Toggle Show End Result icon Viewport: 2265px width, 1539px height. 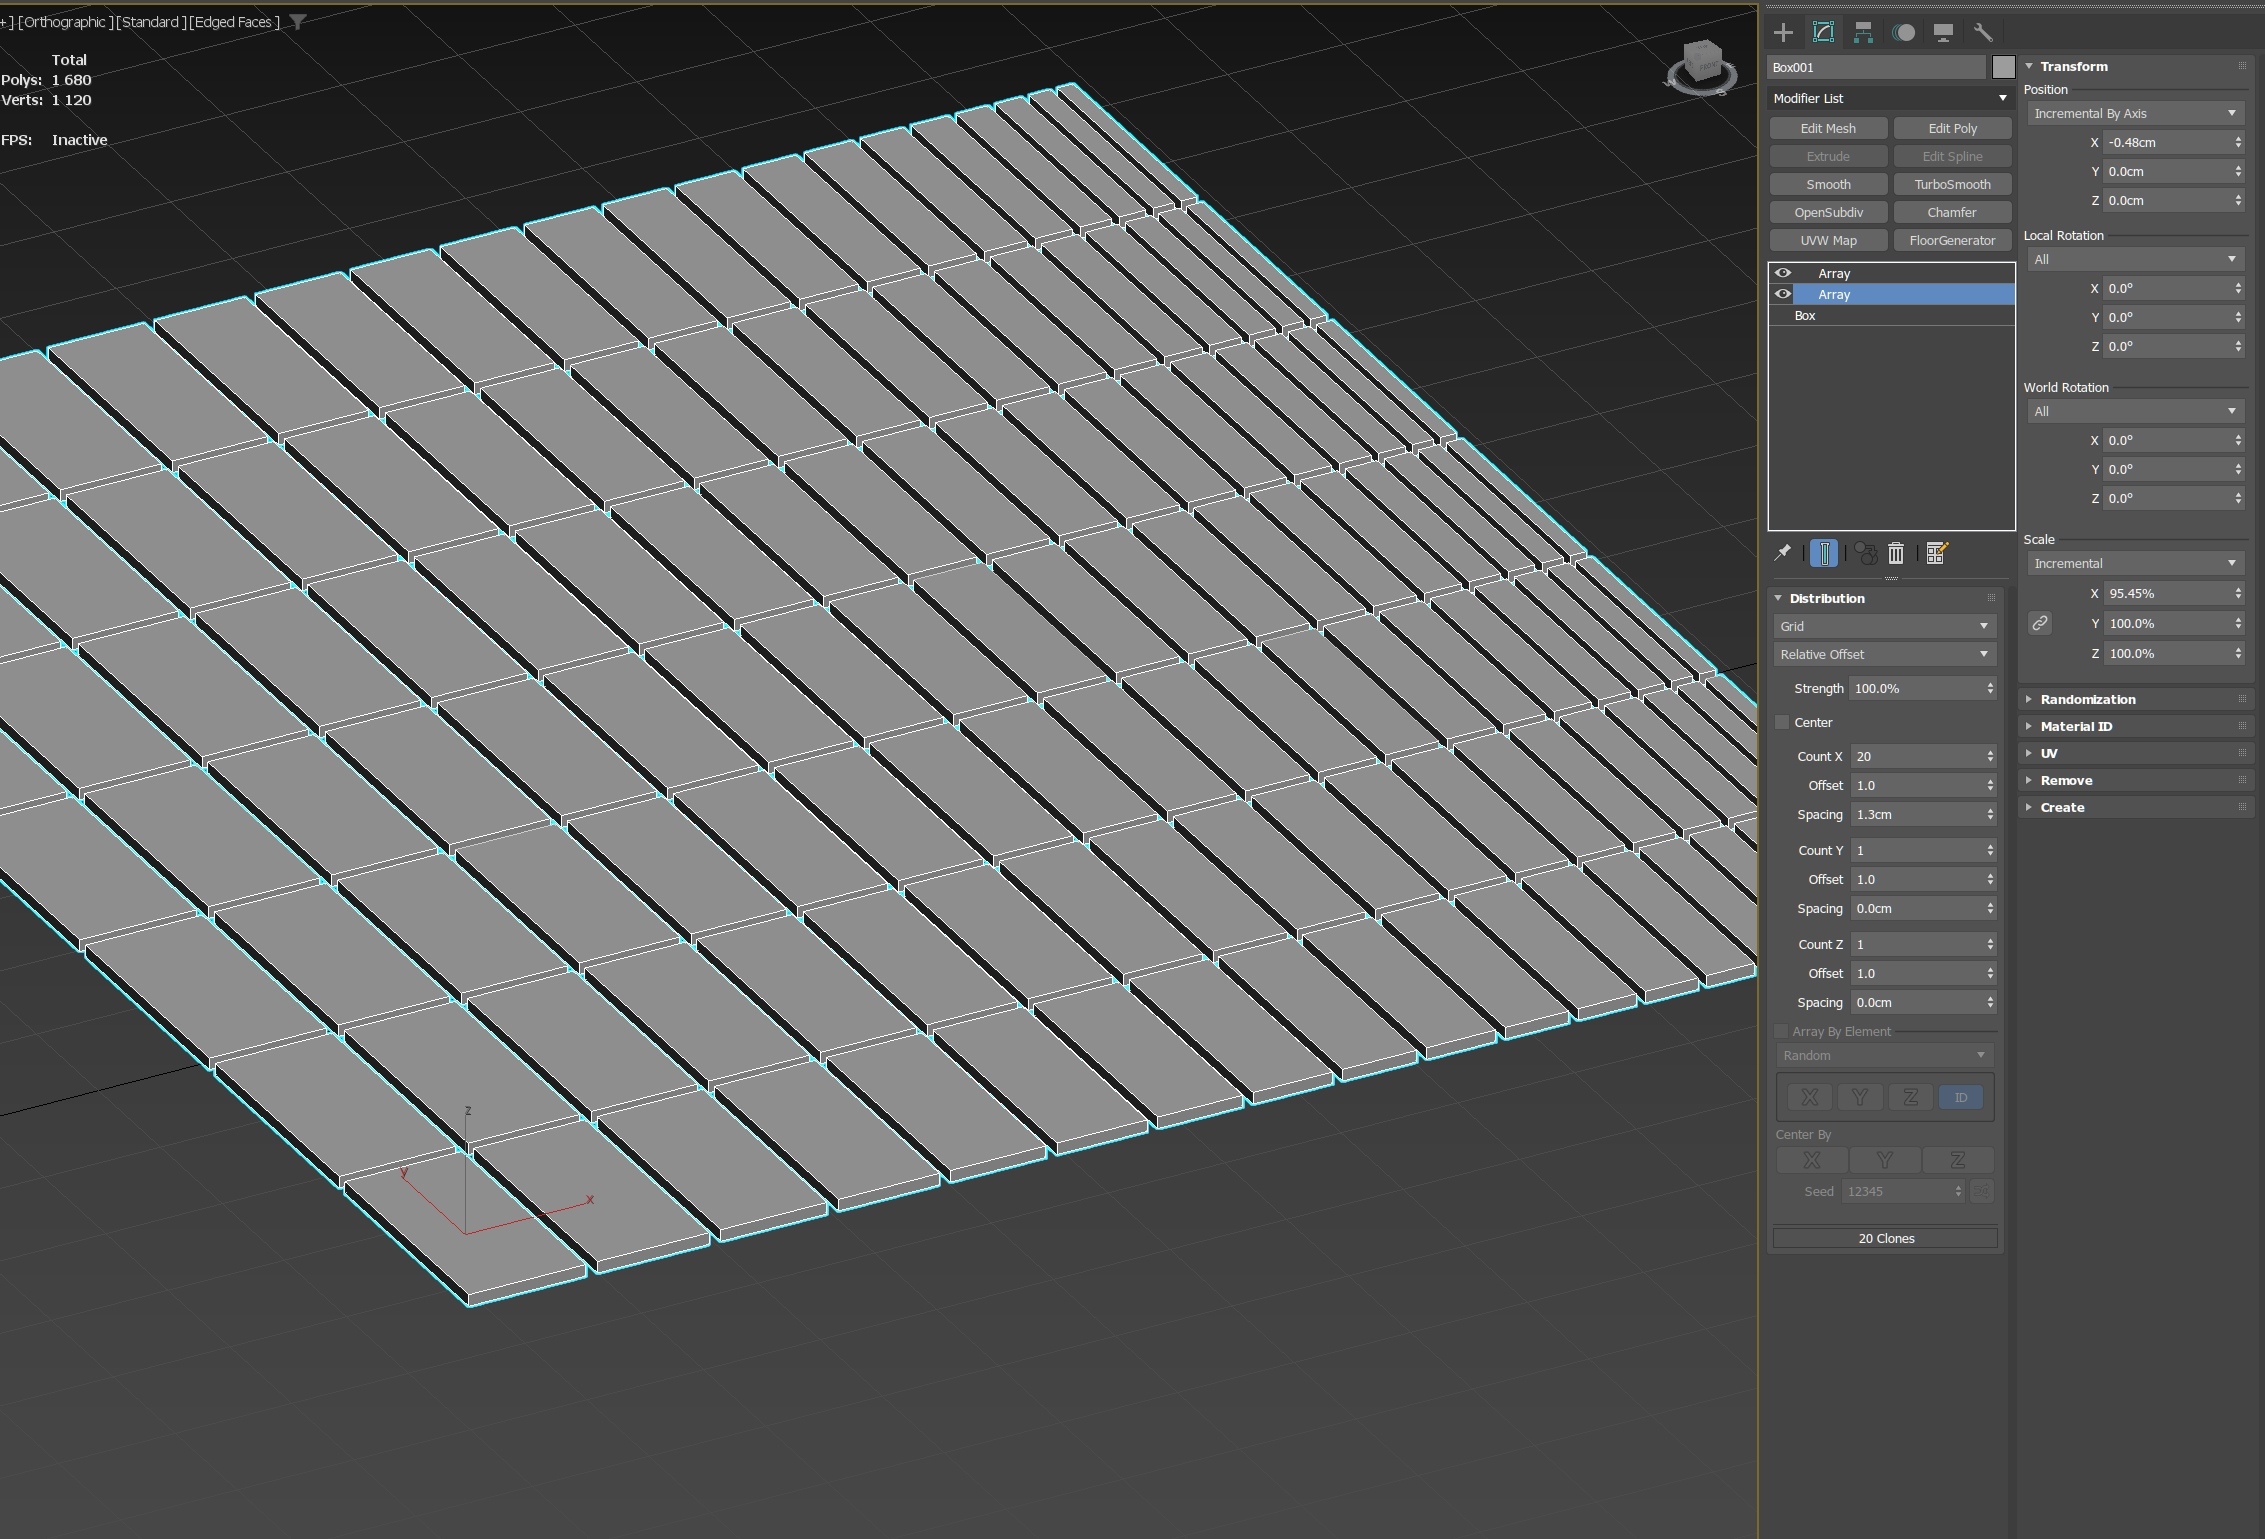click(1824, 553)
